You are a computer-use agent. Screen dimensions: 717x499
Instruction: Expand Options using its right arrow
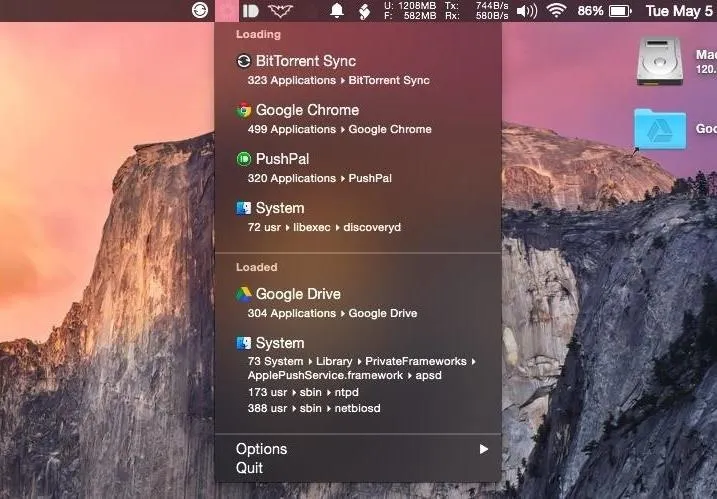pyautogui.click(x=483, y=449)
